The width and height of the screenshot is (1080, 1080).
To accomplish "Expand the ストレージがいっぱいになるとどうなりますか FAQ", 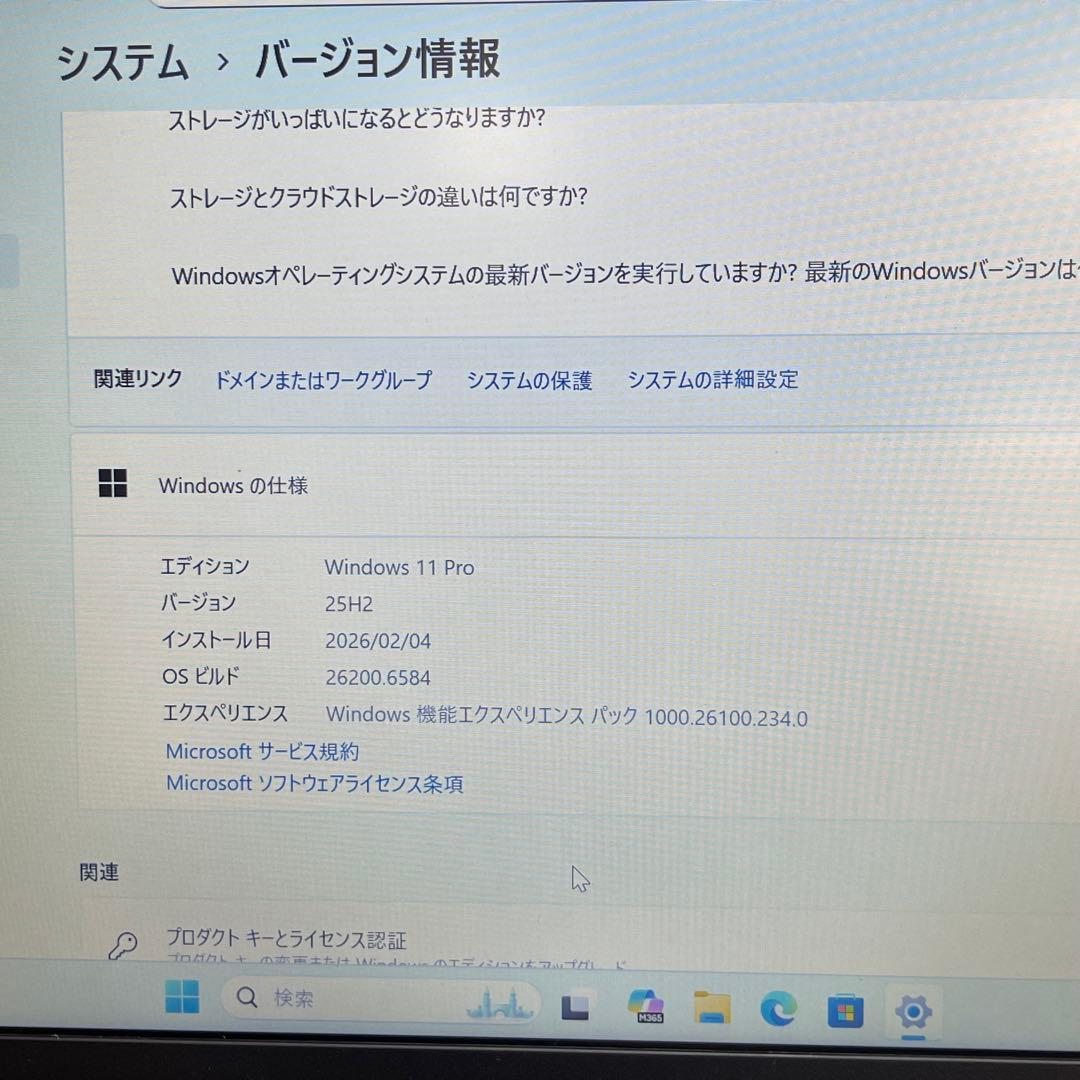I will pos(357,118).
